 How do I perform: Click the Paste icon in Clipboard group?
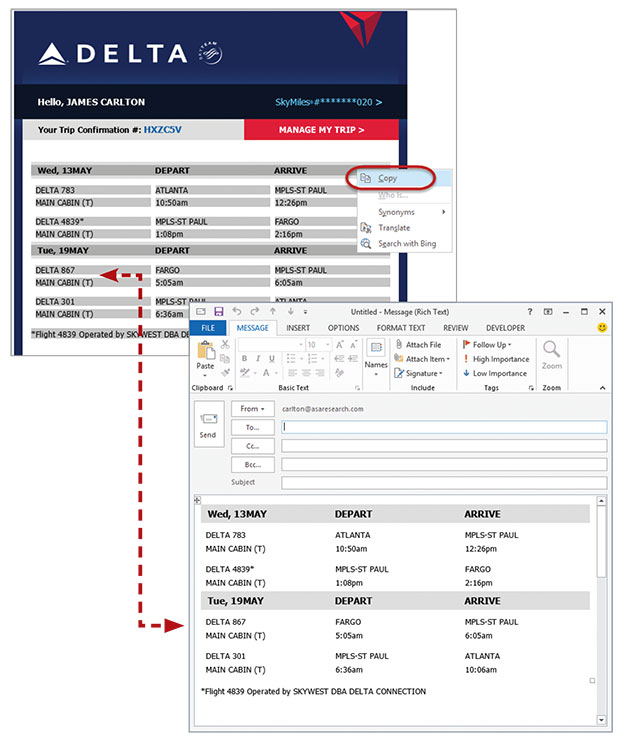[206, 353]
